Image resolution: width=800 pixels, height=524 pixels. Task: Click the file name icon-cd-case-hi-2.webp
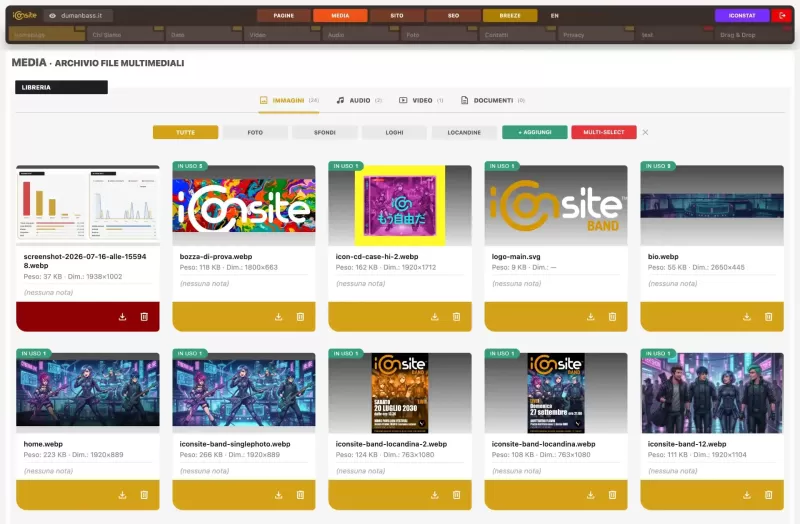point(377,257)
